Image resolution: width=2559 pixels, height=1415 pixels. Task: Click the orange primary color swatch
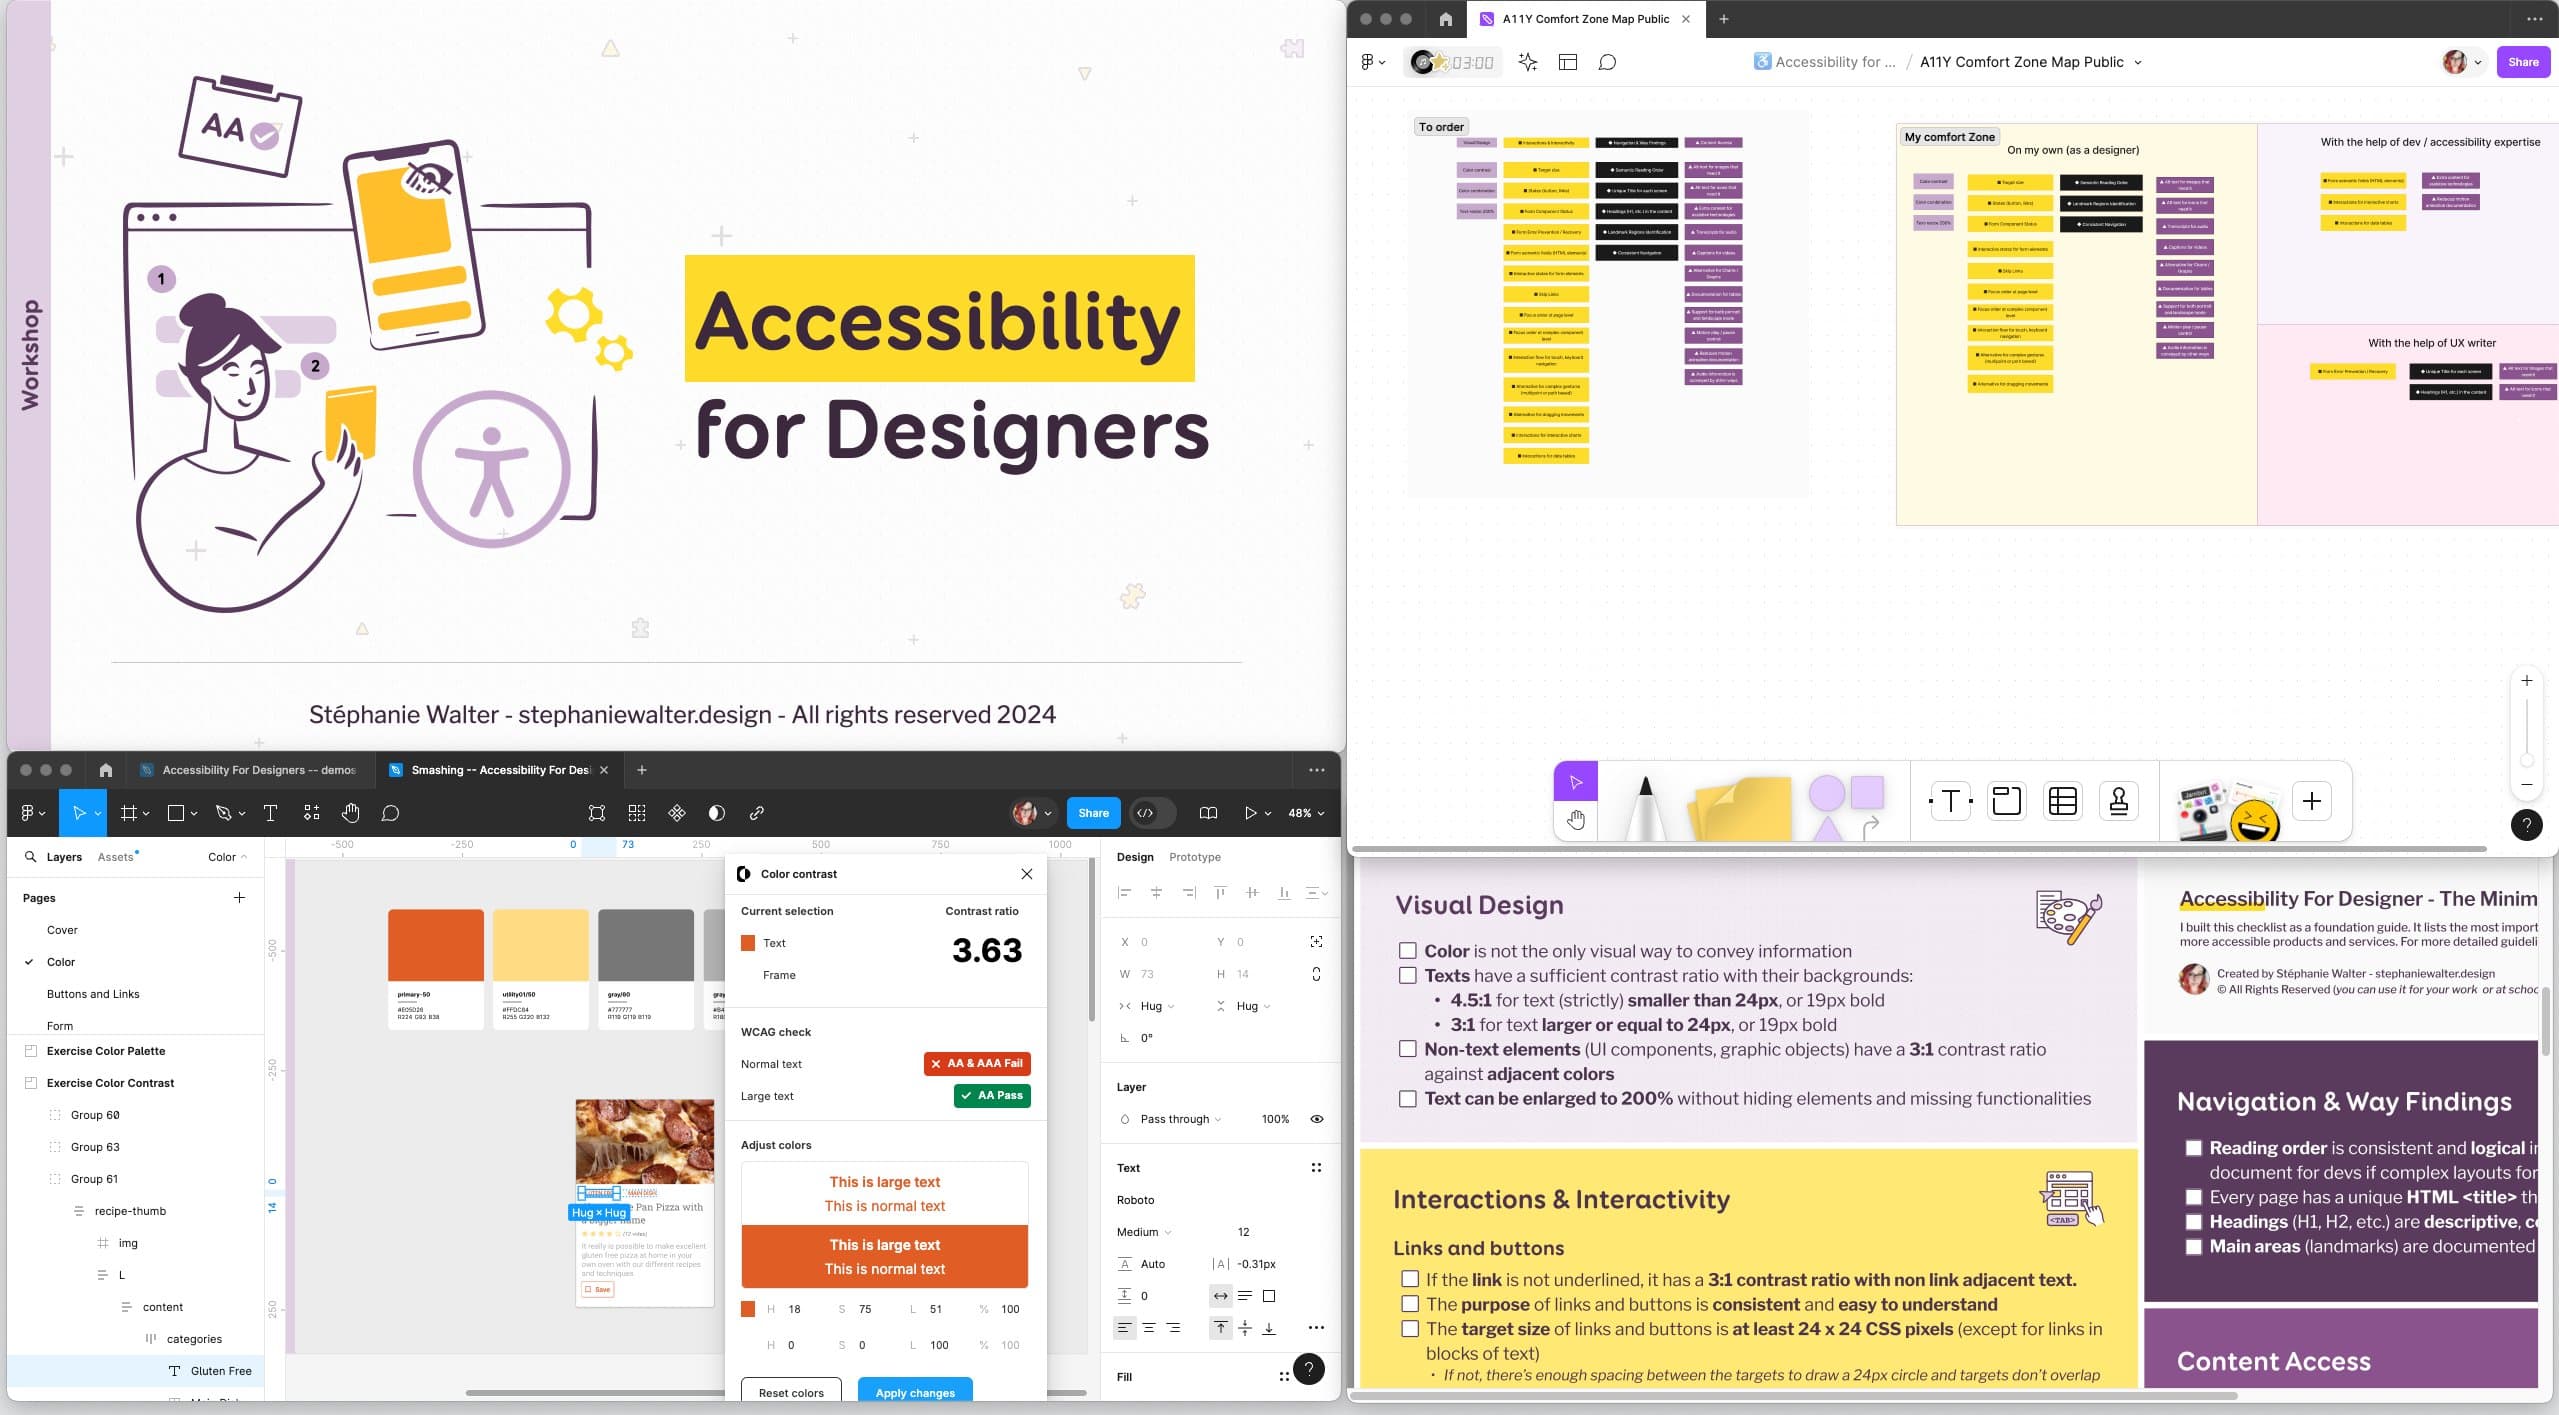point(432,941)
